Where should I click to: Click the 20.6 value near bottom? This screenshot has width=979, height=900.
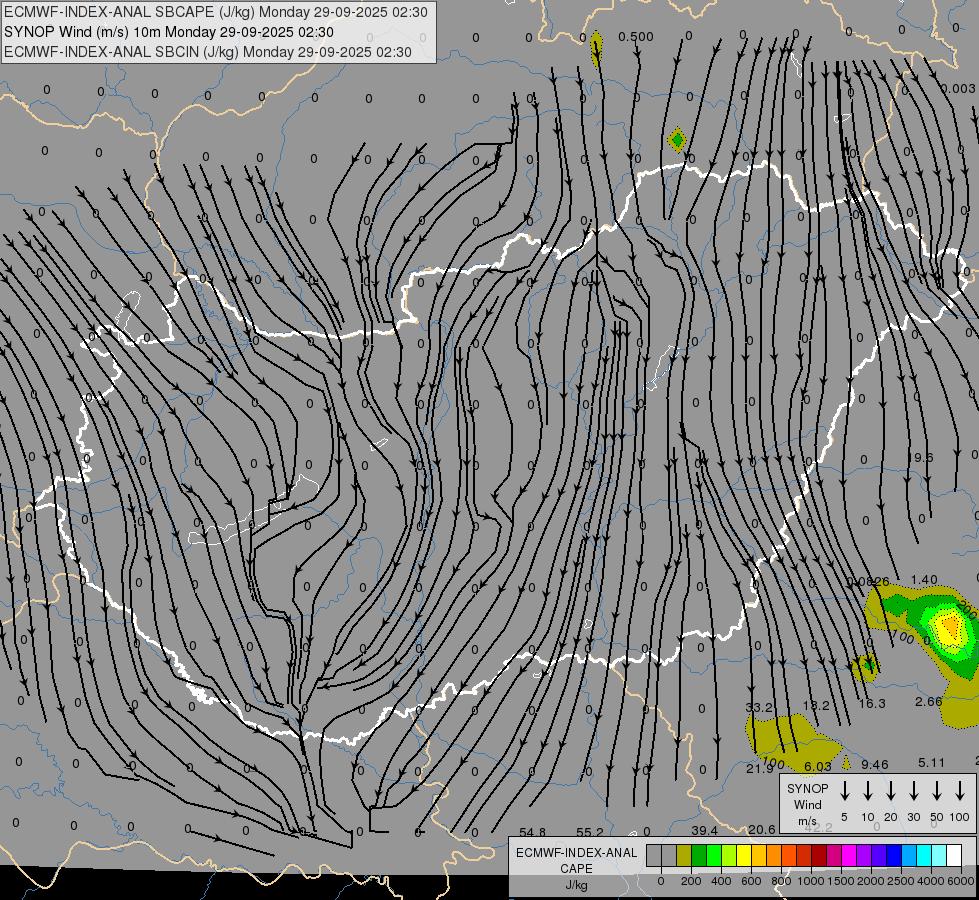tap(761, 829)
